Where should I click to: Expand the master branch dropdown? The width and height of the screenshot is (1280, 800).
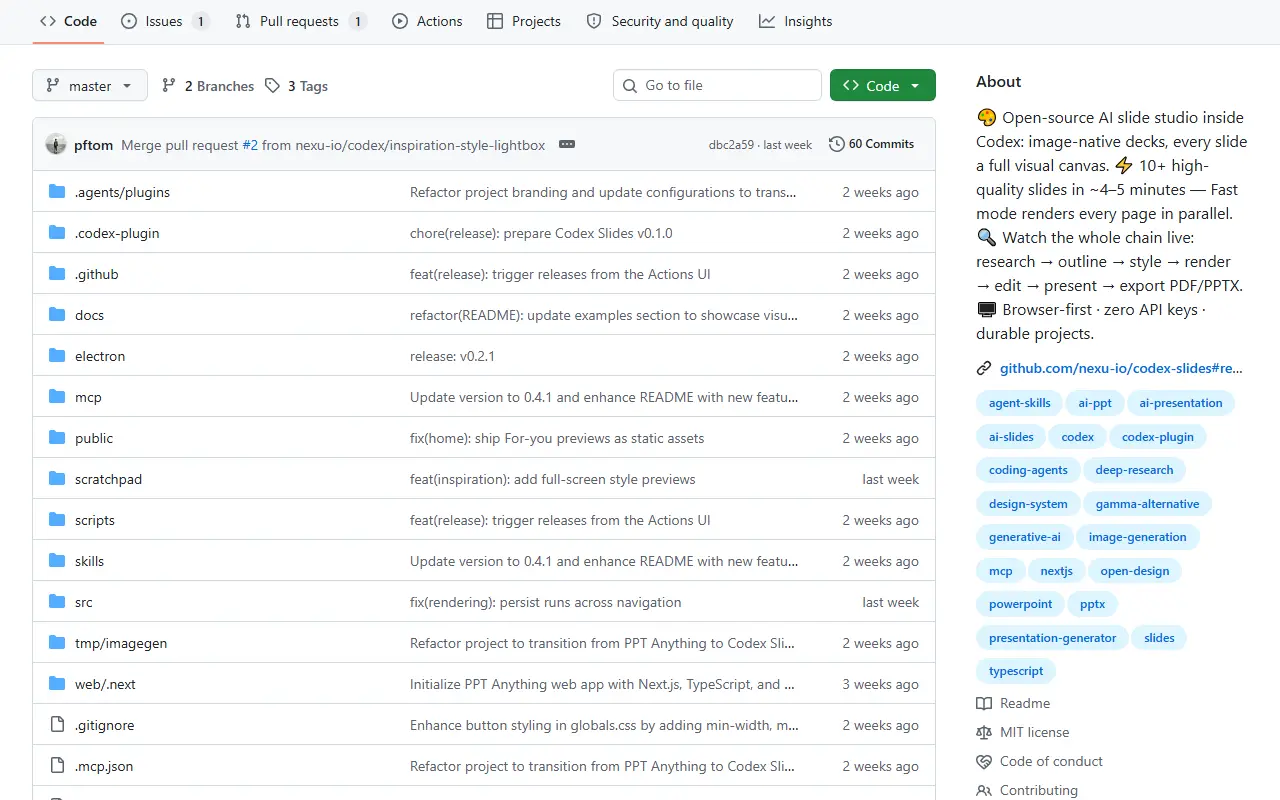[90, 86]
